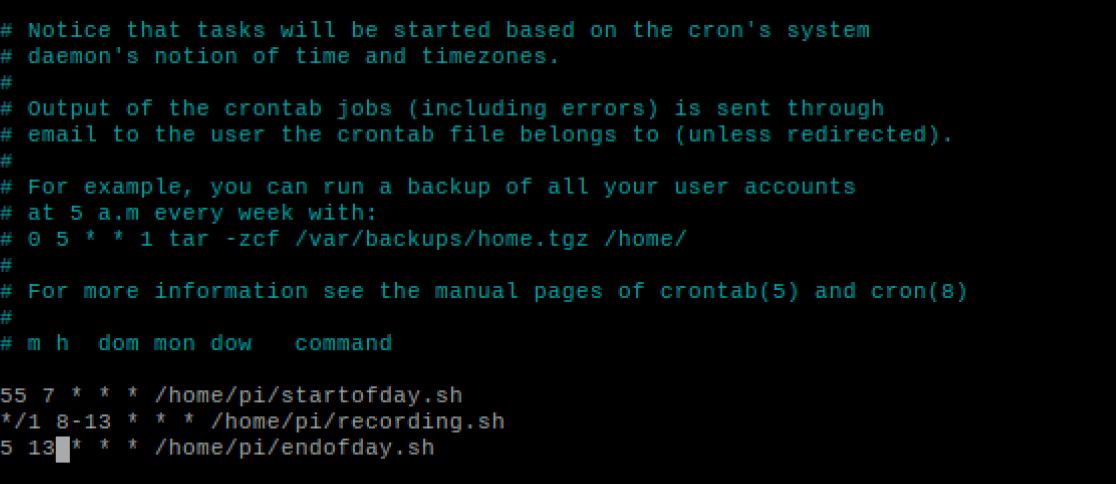Place cursor on /home/pi/recording.sh path
Image resolution: width=1116 pixels, height=484 pixels.
pyautogui.click(x=358, y=422)
